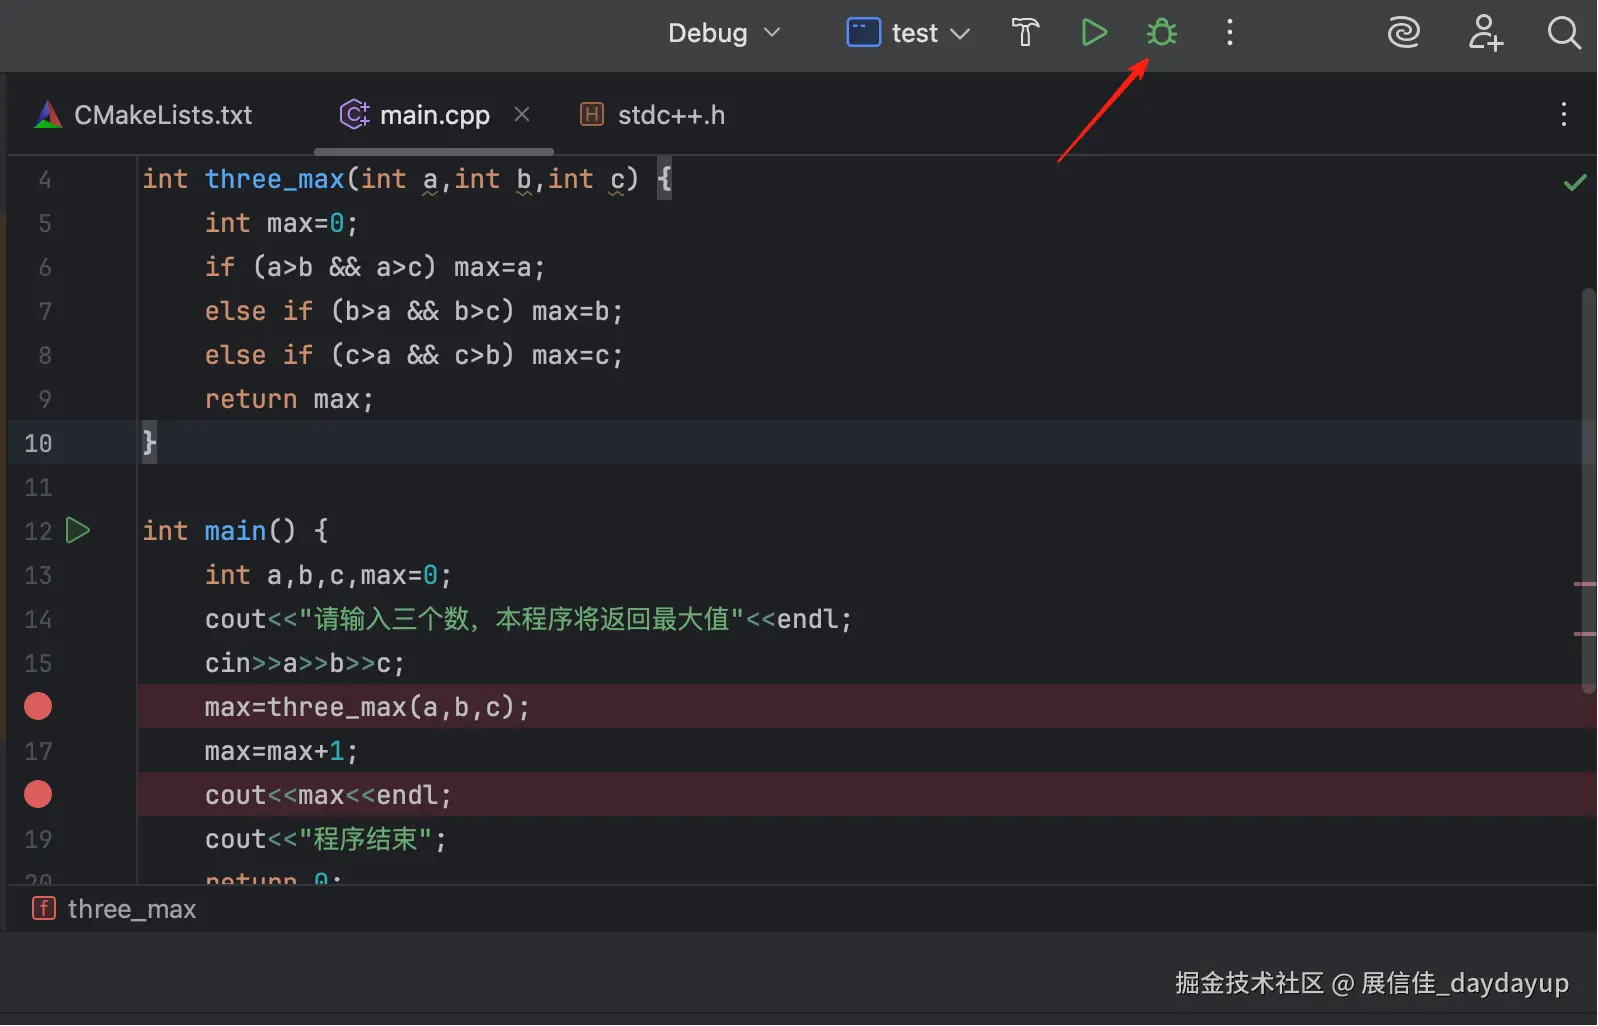1598x1026 pixels.
Task: Open the Debug build profile dropdown
Action: tap(724, 33)
